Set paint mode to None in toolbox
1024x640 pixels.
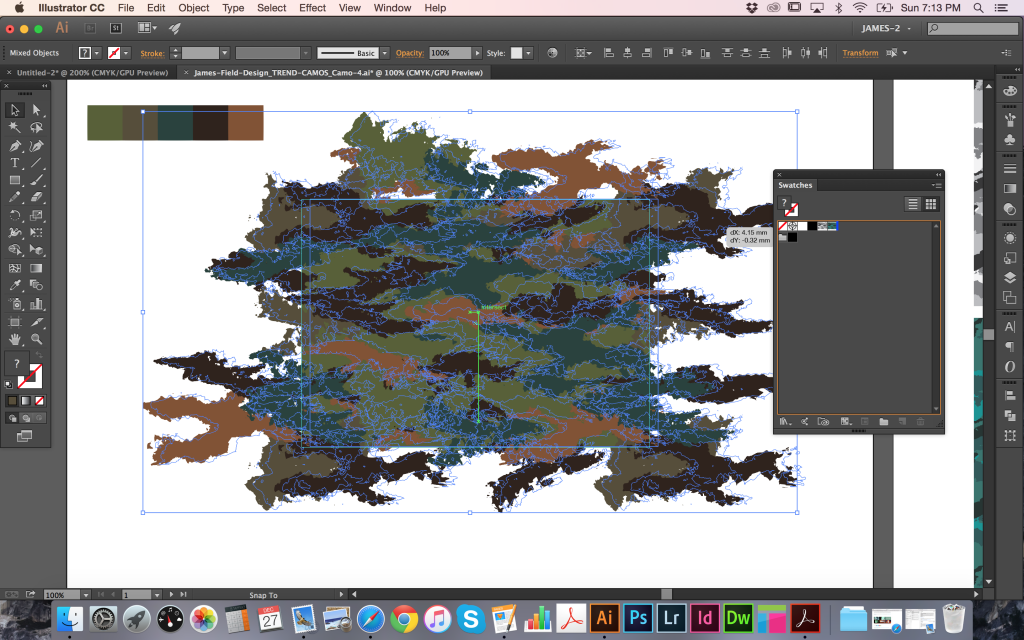[x=39, y=400]
